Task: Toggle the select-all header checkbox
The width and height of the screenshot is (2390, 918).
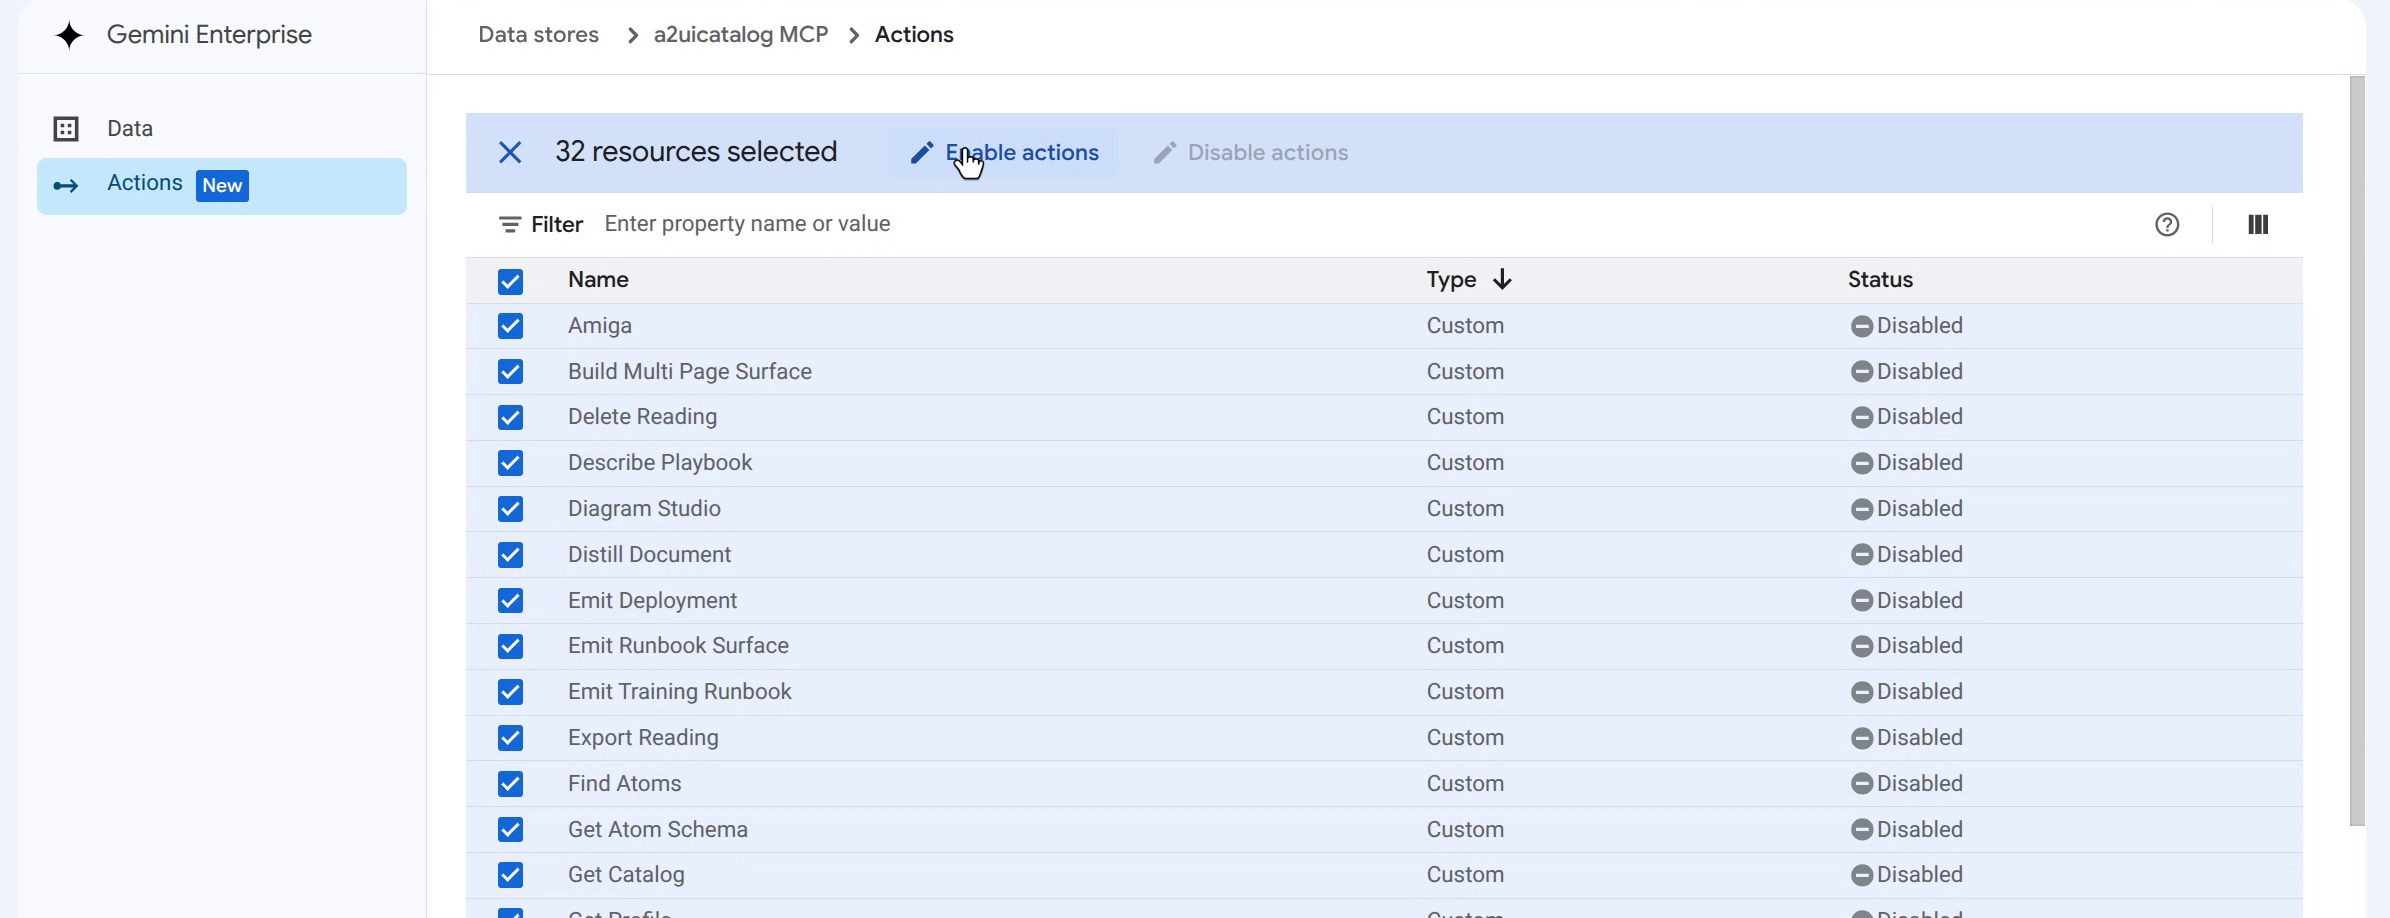Action: point(510,282)
